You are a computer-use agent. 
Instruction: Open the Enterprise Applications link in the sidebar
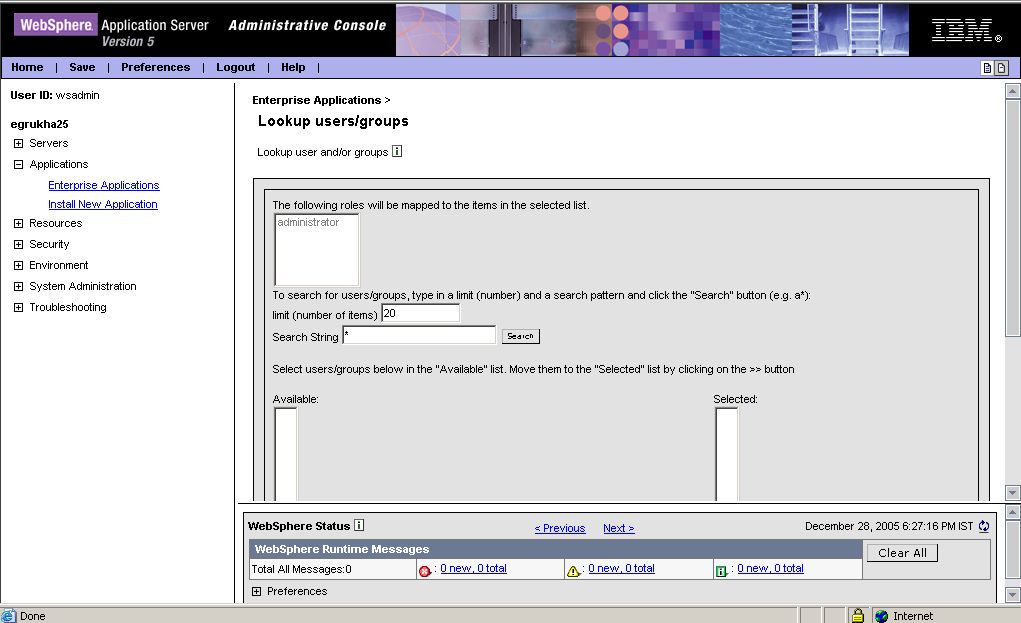(x=104, y=185)
